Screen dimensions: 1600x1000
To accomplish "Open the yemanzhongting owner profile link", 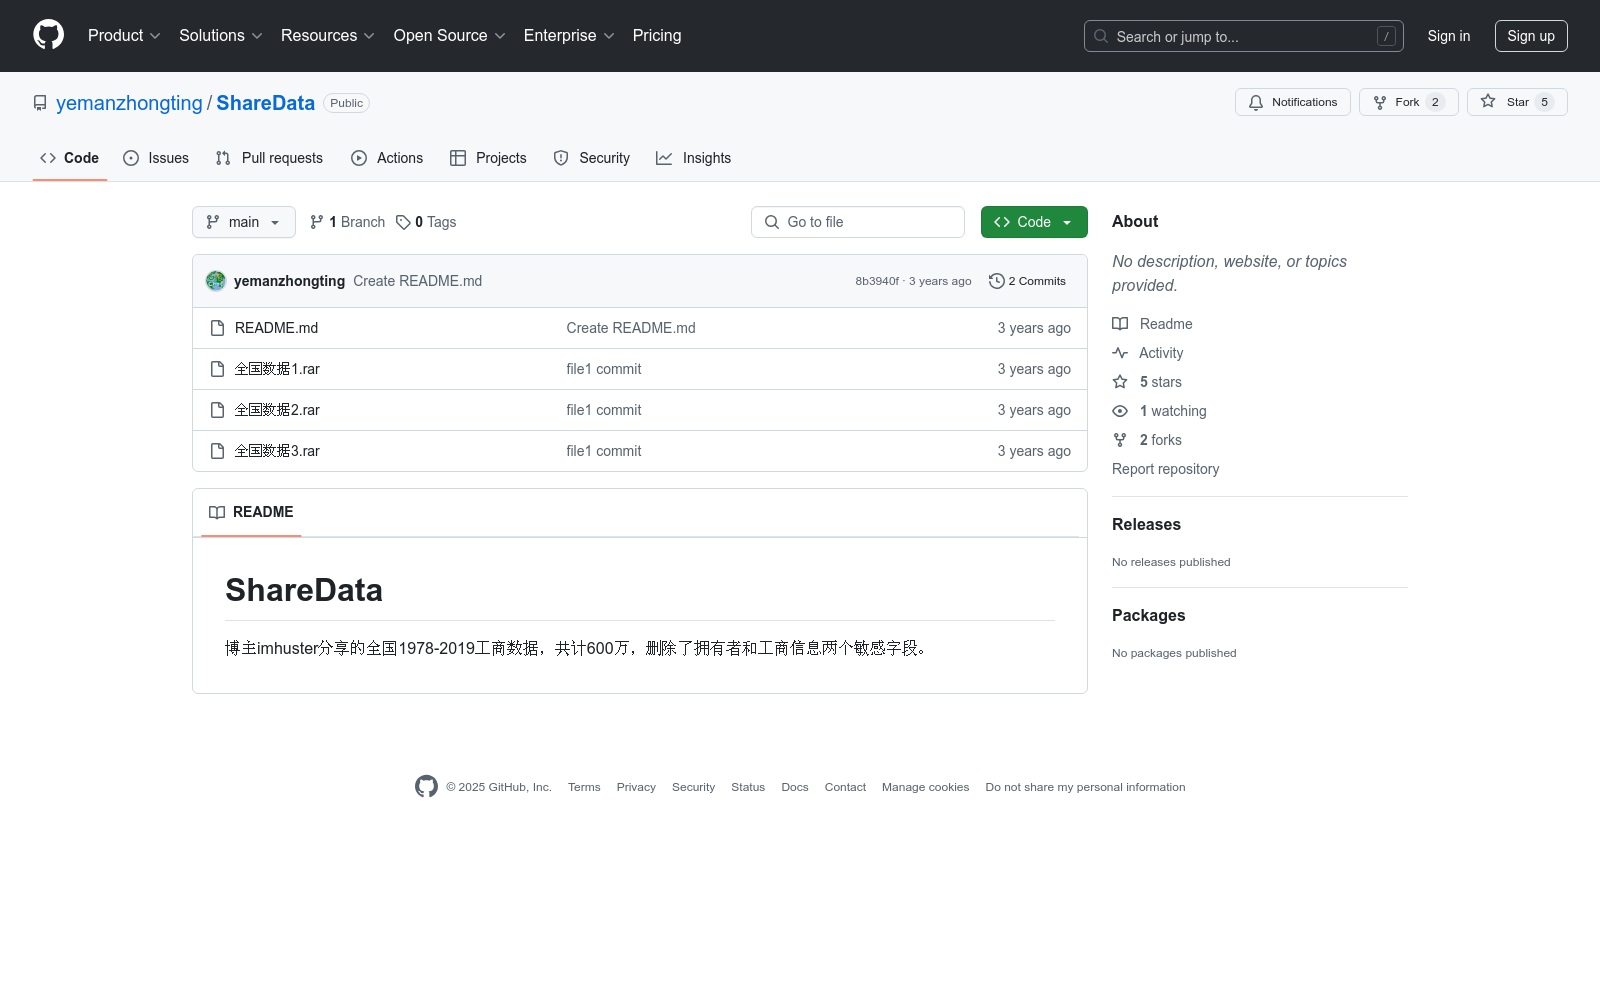I will pos(129,103).
